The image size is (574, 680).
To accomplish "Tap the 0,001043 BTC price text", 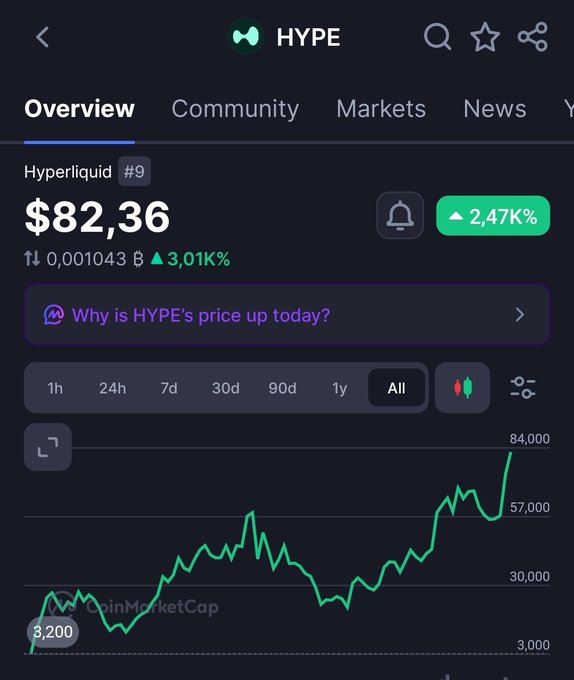I will click(x=95, y=259).
